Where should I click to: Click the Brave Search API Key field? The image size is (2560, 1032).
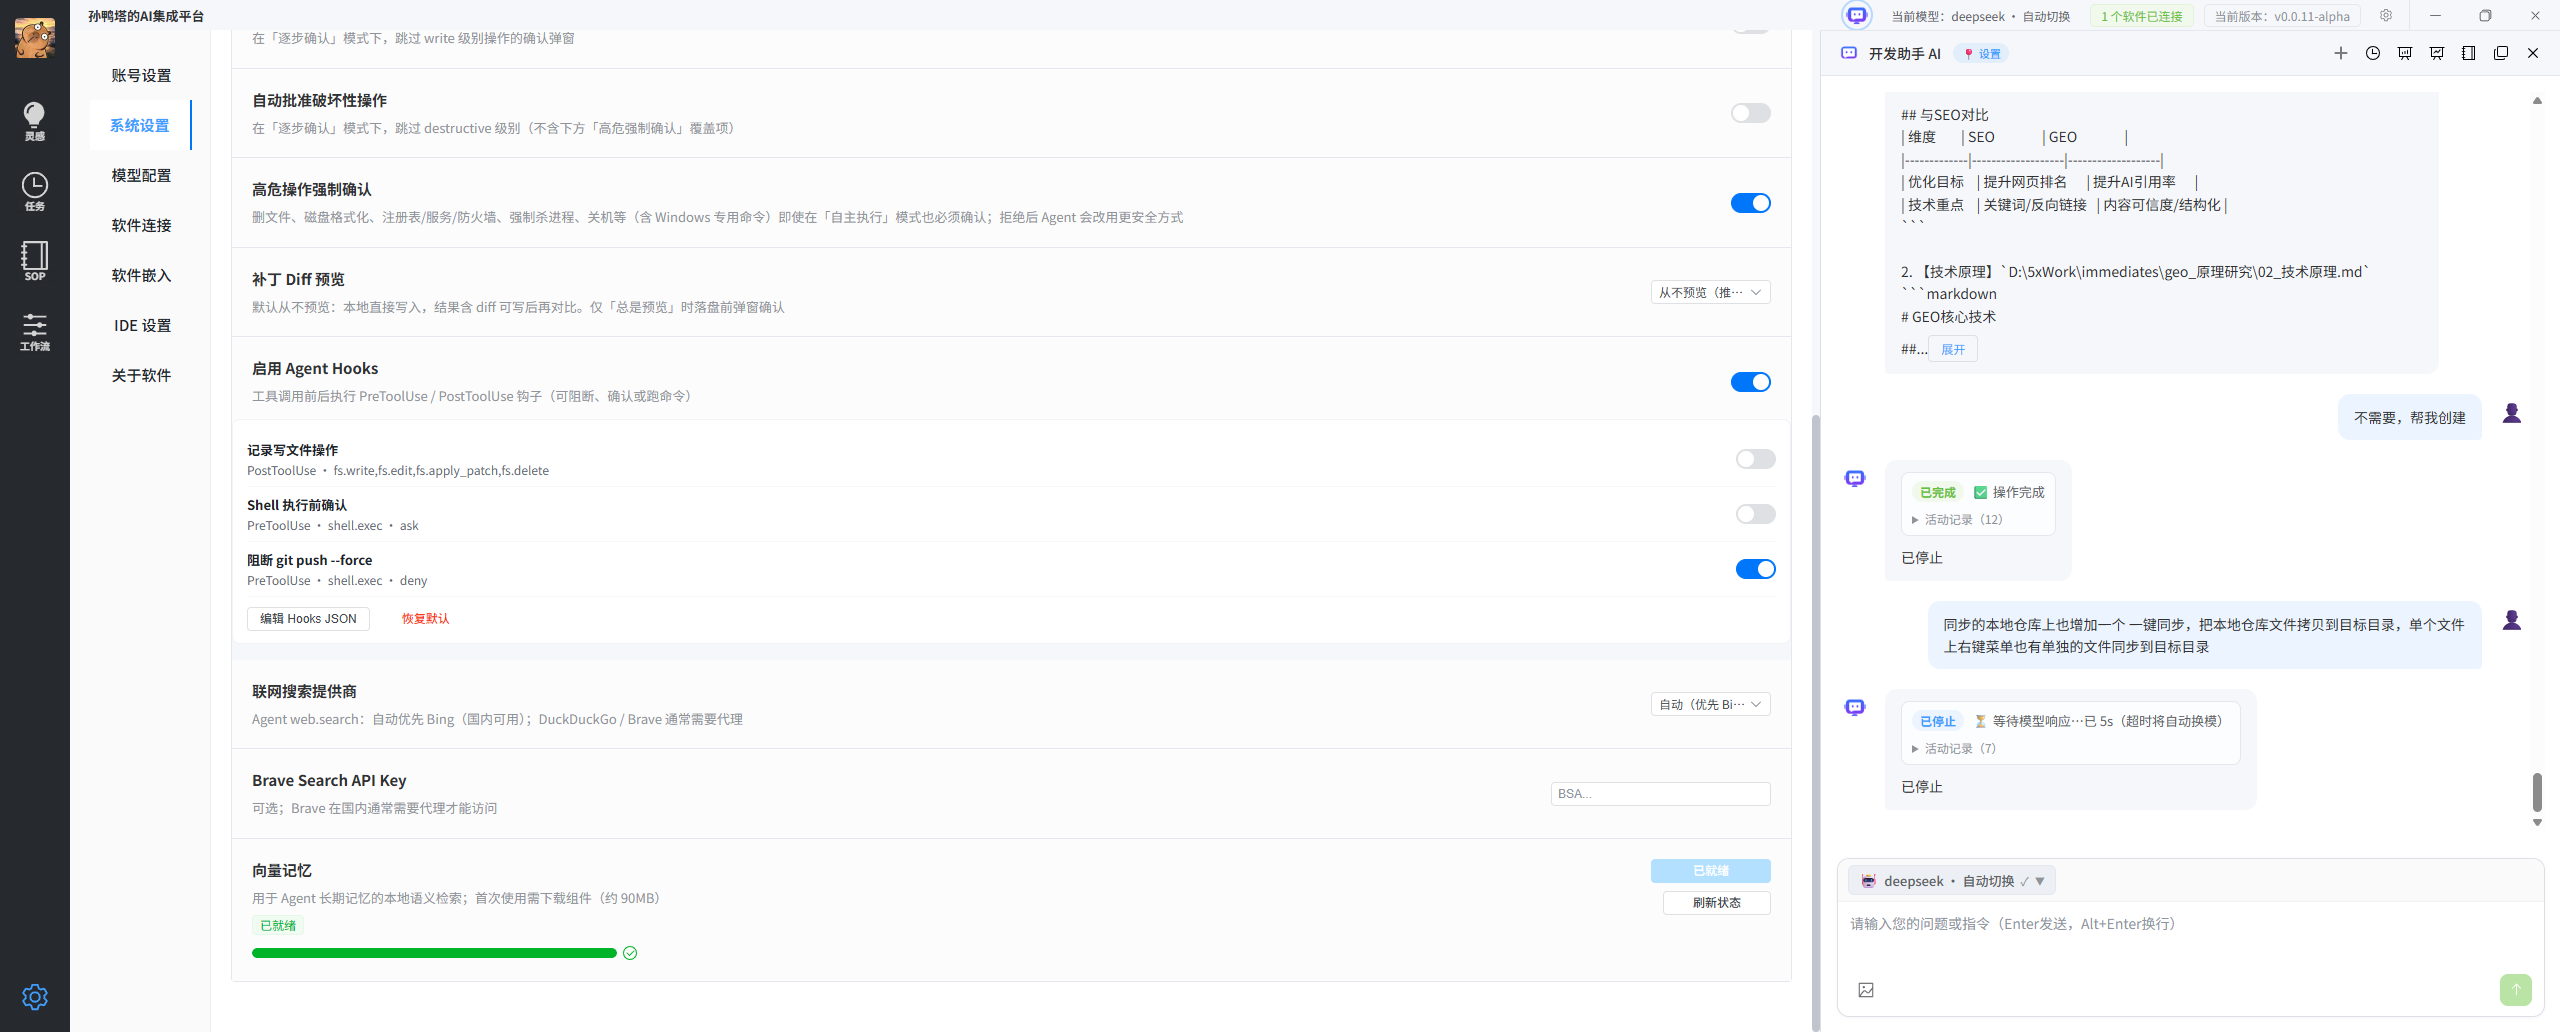pyautogui.click(x=1660, y=794)
